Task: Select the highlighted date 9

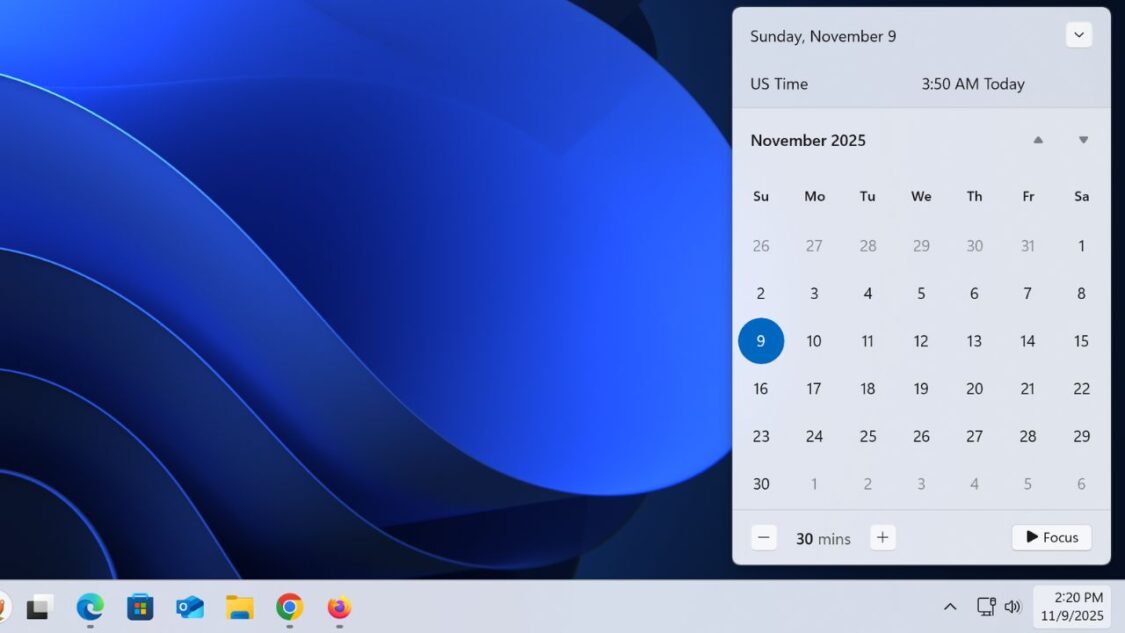Action: tap(761, 341)
